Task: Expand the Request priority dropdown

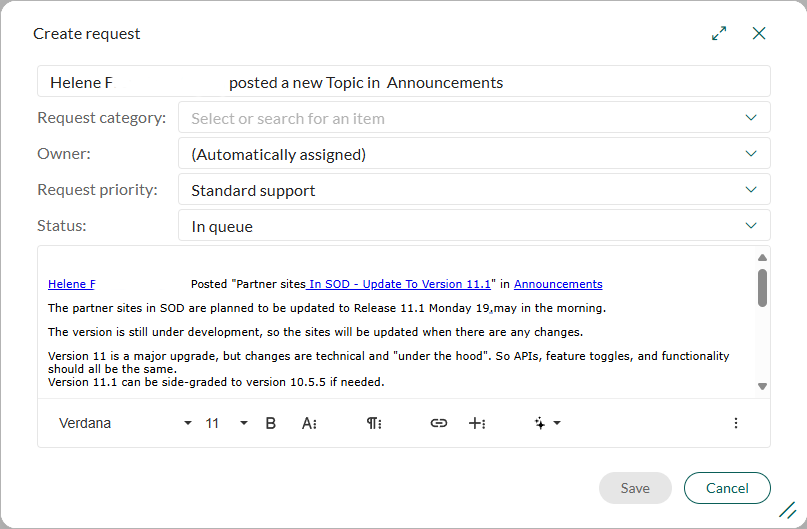Action: click(474, 189)
